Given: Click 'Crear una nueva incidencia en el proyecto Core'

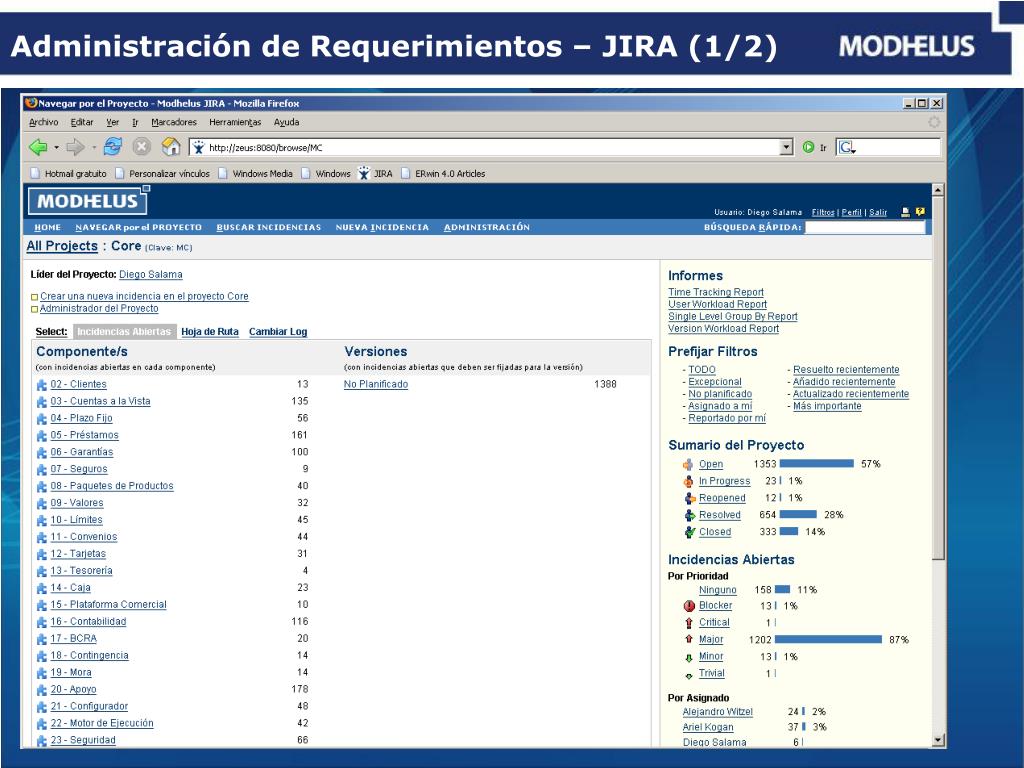Looking at the screenshot, I should [x=144, y=296].
